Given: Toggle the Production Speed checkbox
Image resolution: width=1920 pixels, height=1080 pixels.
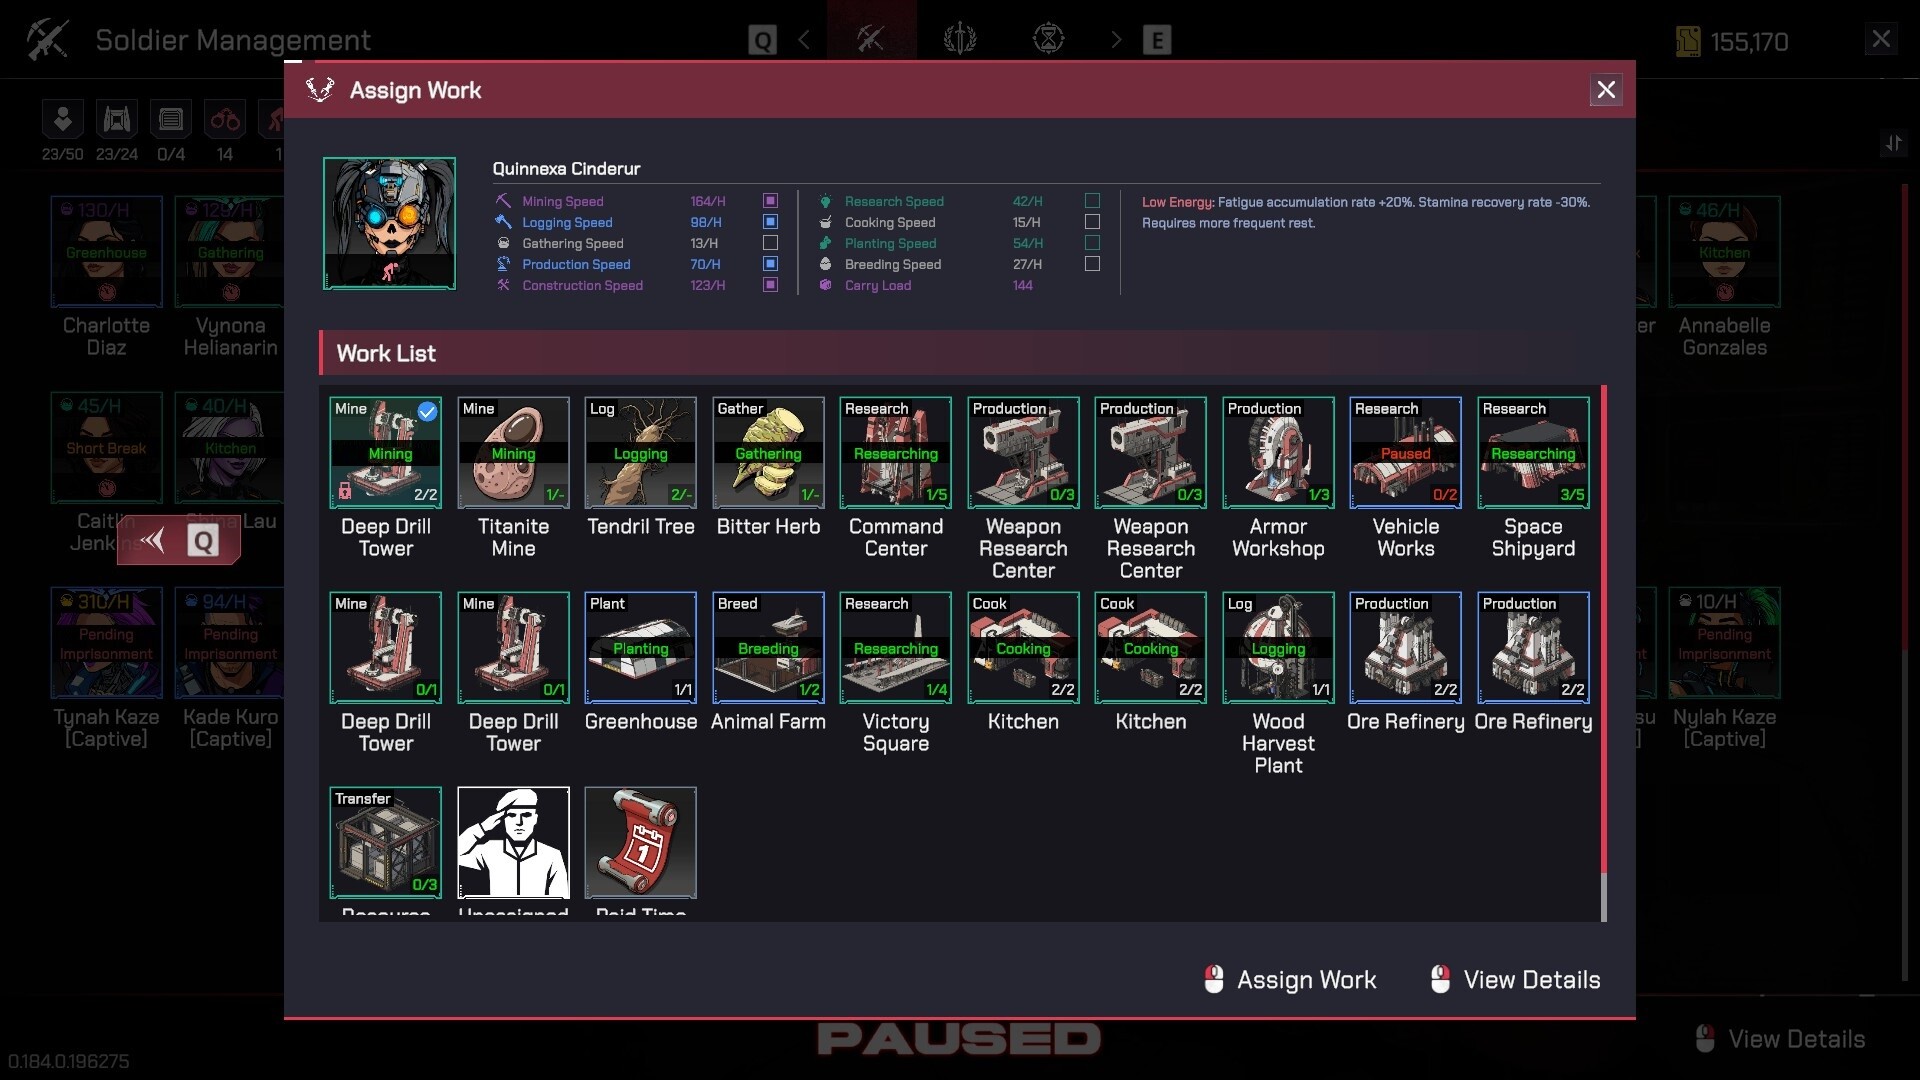Looking at the screenshot, I should pos(770,264).
